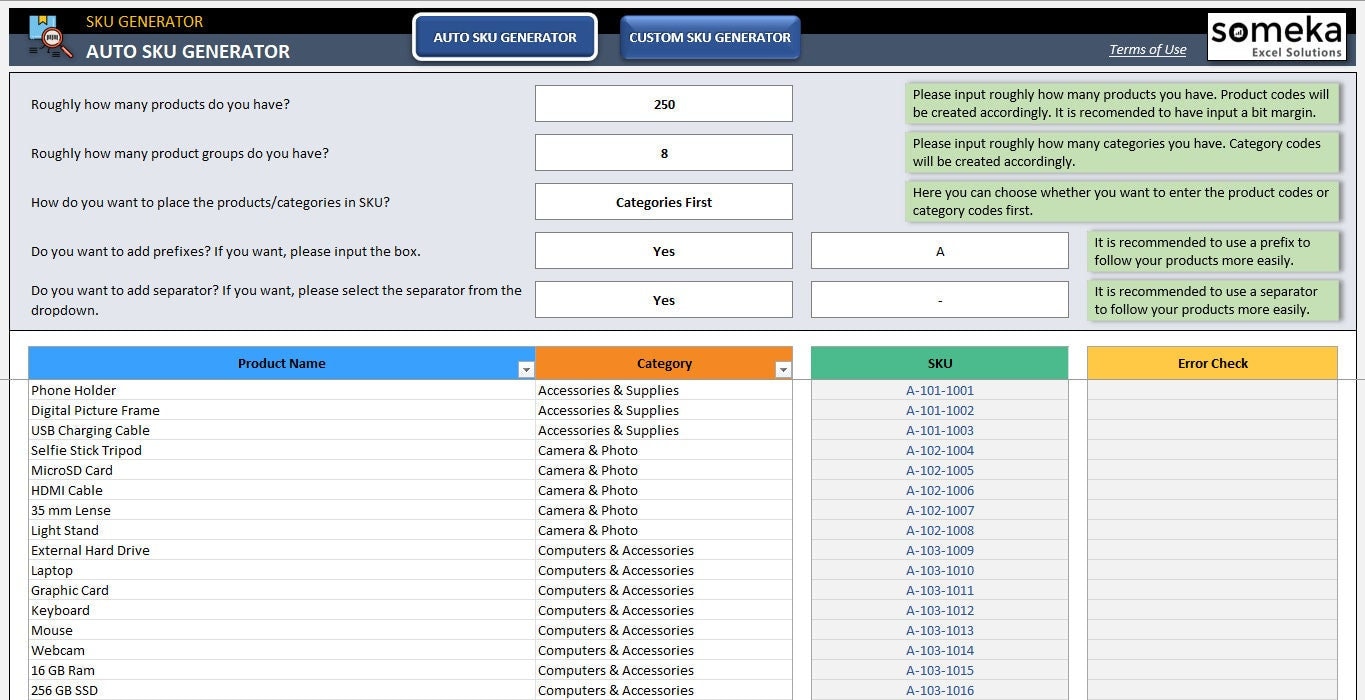Switch to the Custom SKU Generator tab
The image size is (1365, 700).
point(709,37)
